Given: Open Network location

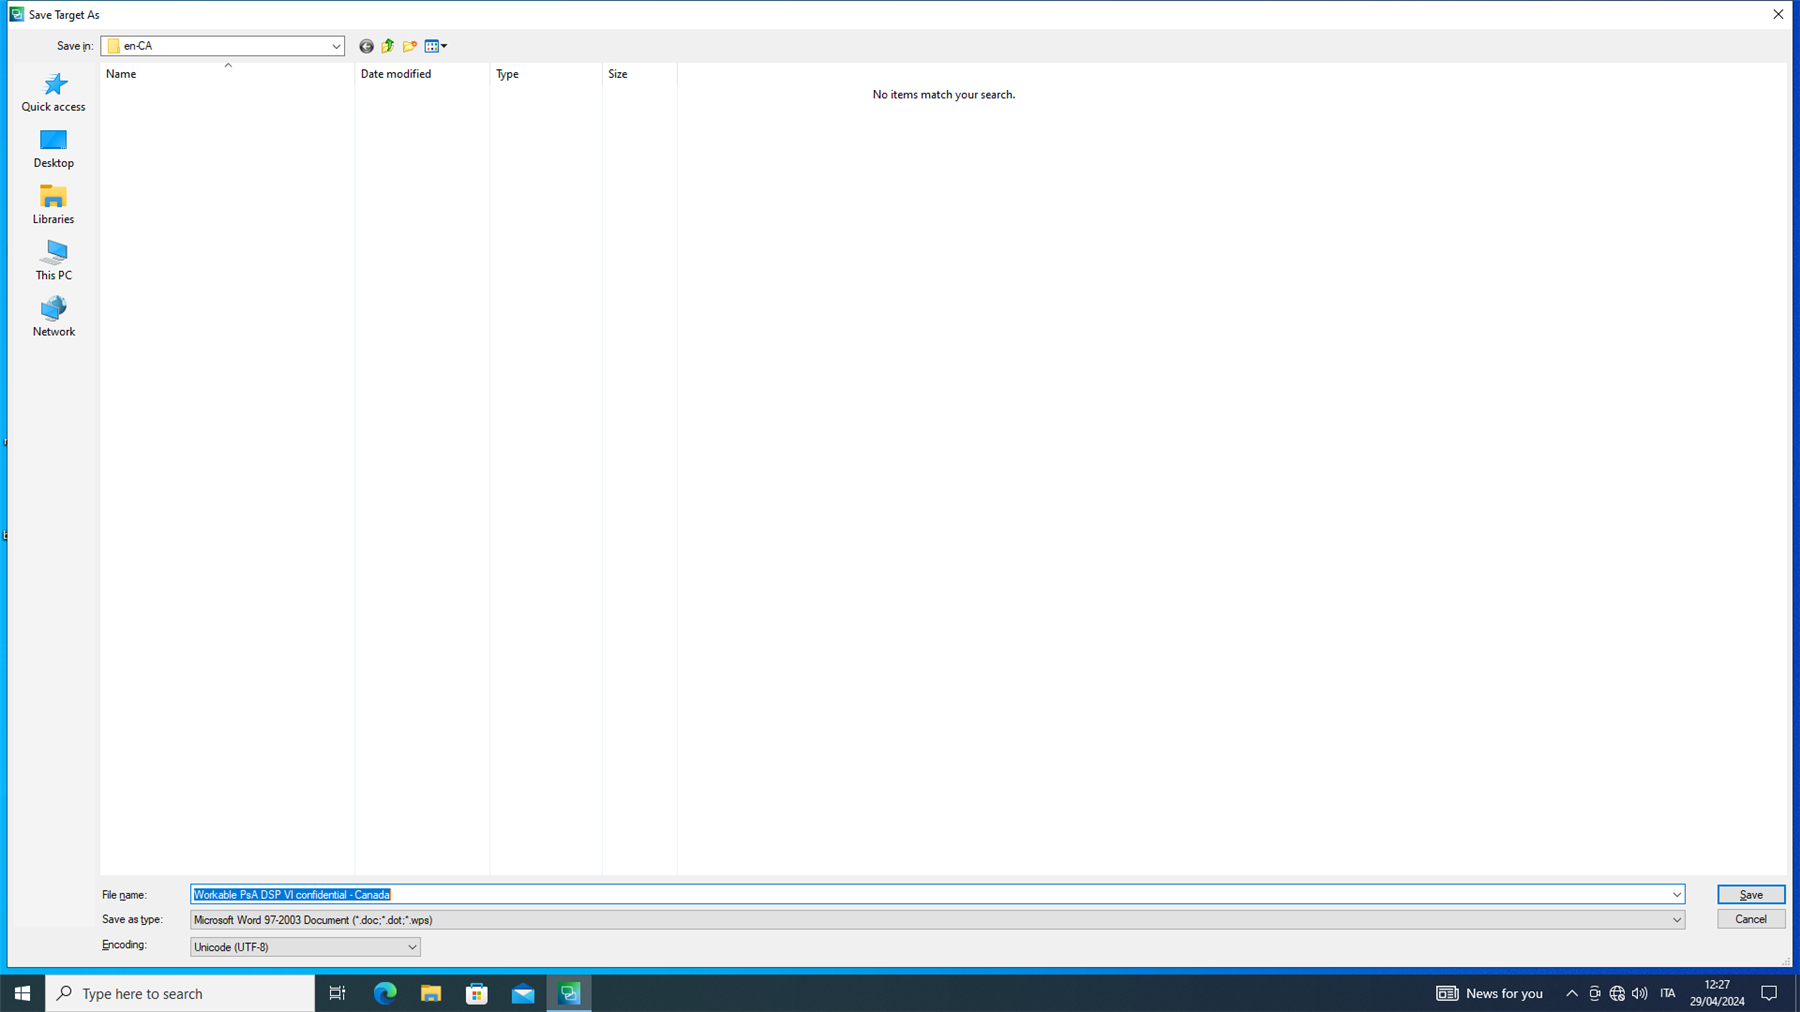Looking at the screenshot, I should pyautogui.click(x=54, y=316).
